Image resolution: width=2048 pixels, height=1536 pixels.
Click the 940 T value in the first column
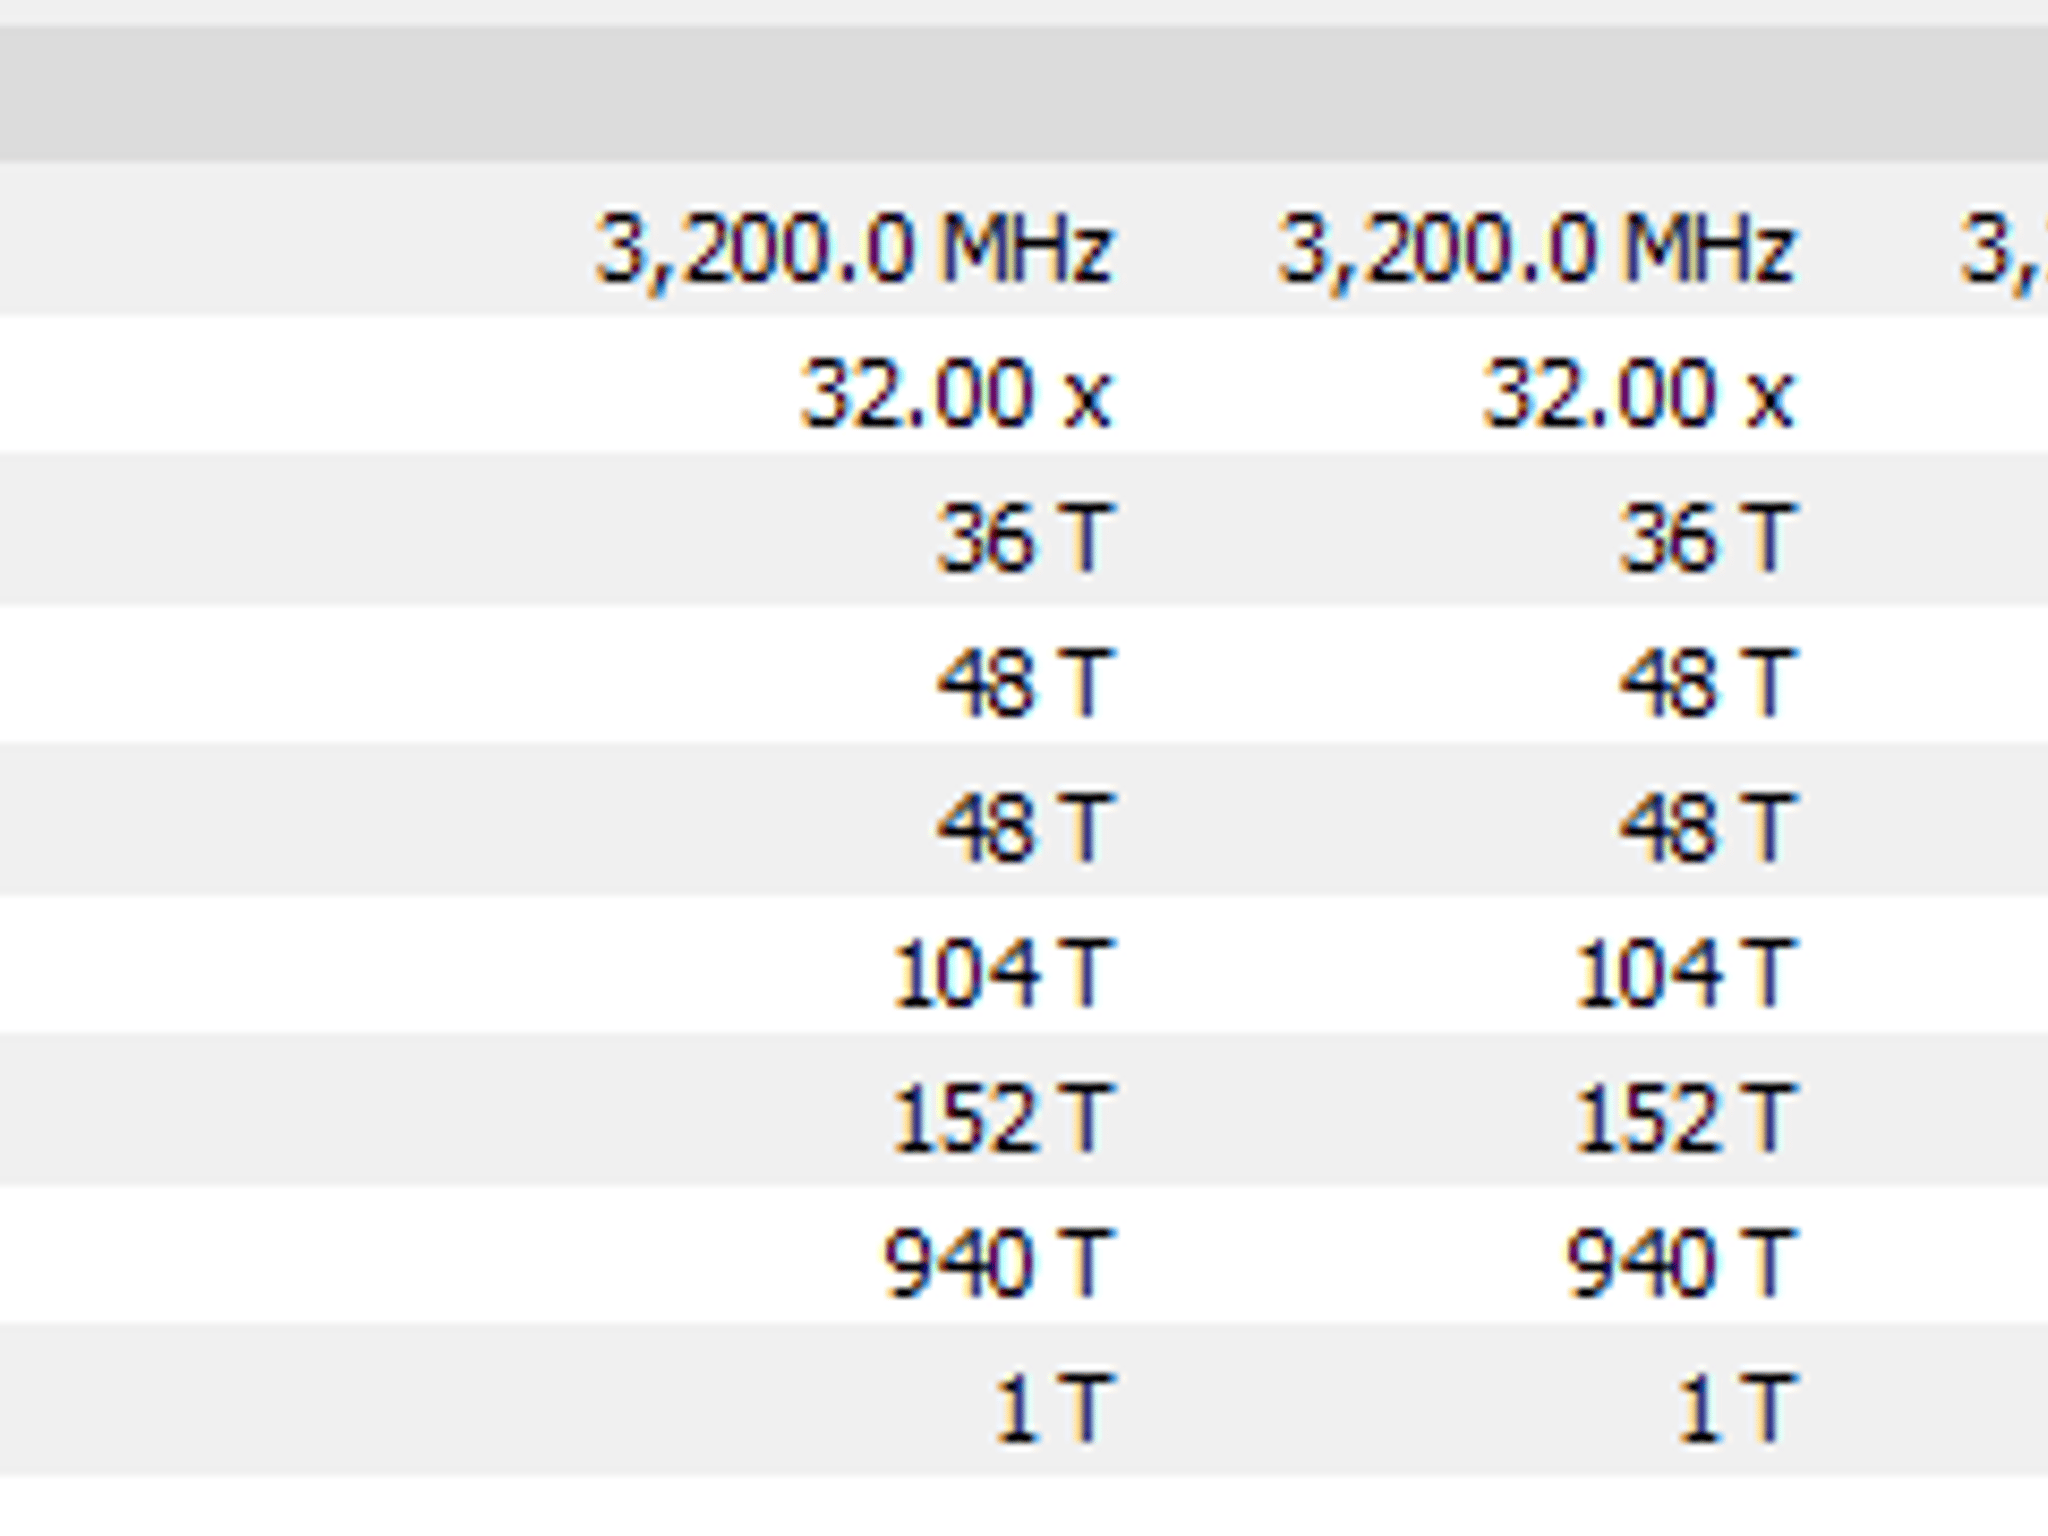[998, 1263]
